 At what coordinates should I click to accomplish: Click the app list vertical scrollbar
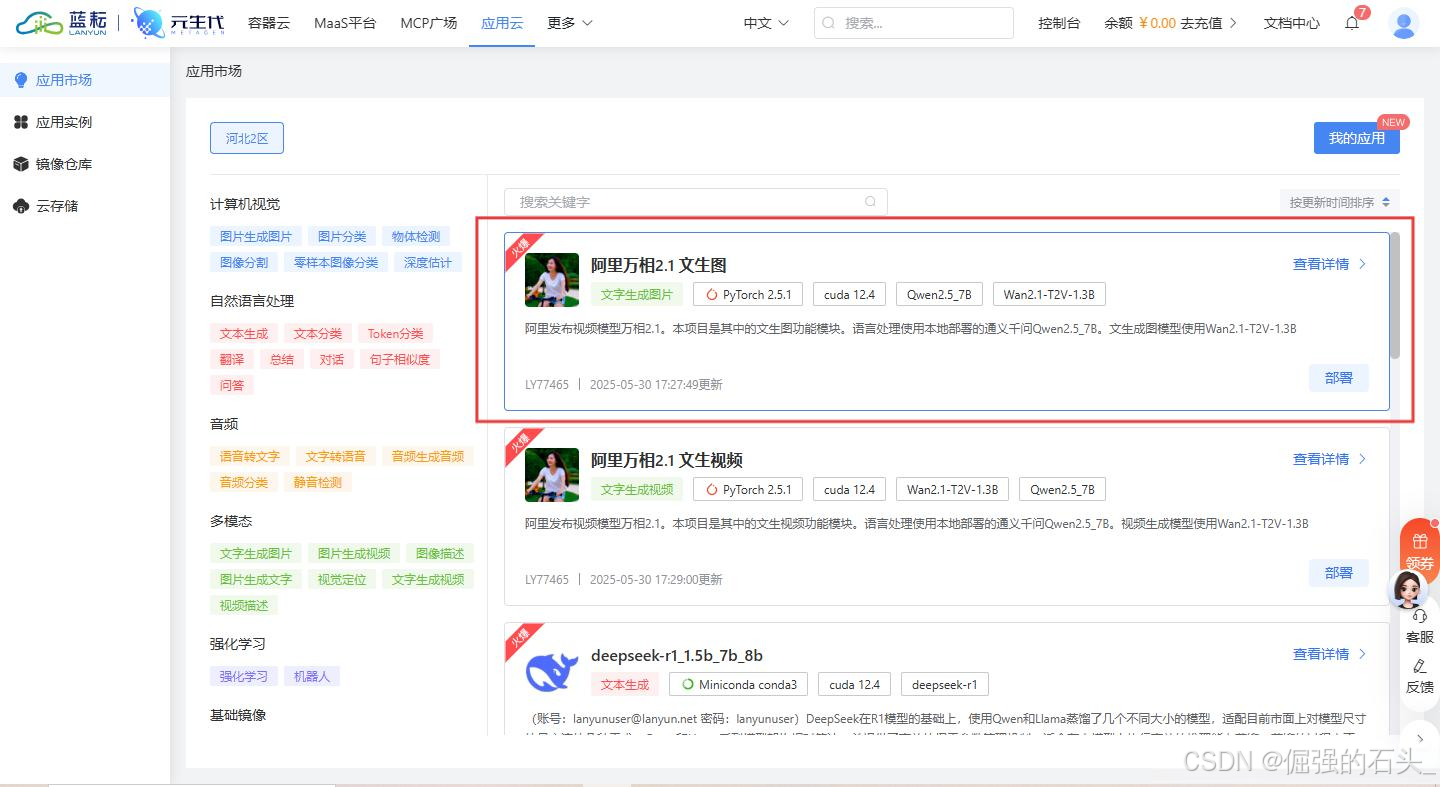pos(1395,296)
